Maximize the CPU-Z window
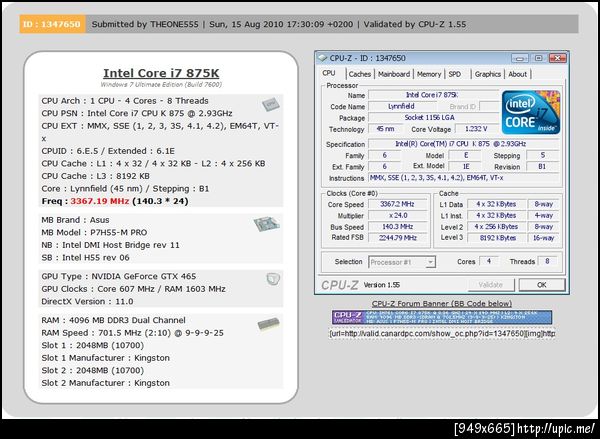Viewport: 600px width, 439px height. (x=538, y=58)
